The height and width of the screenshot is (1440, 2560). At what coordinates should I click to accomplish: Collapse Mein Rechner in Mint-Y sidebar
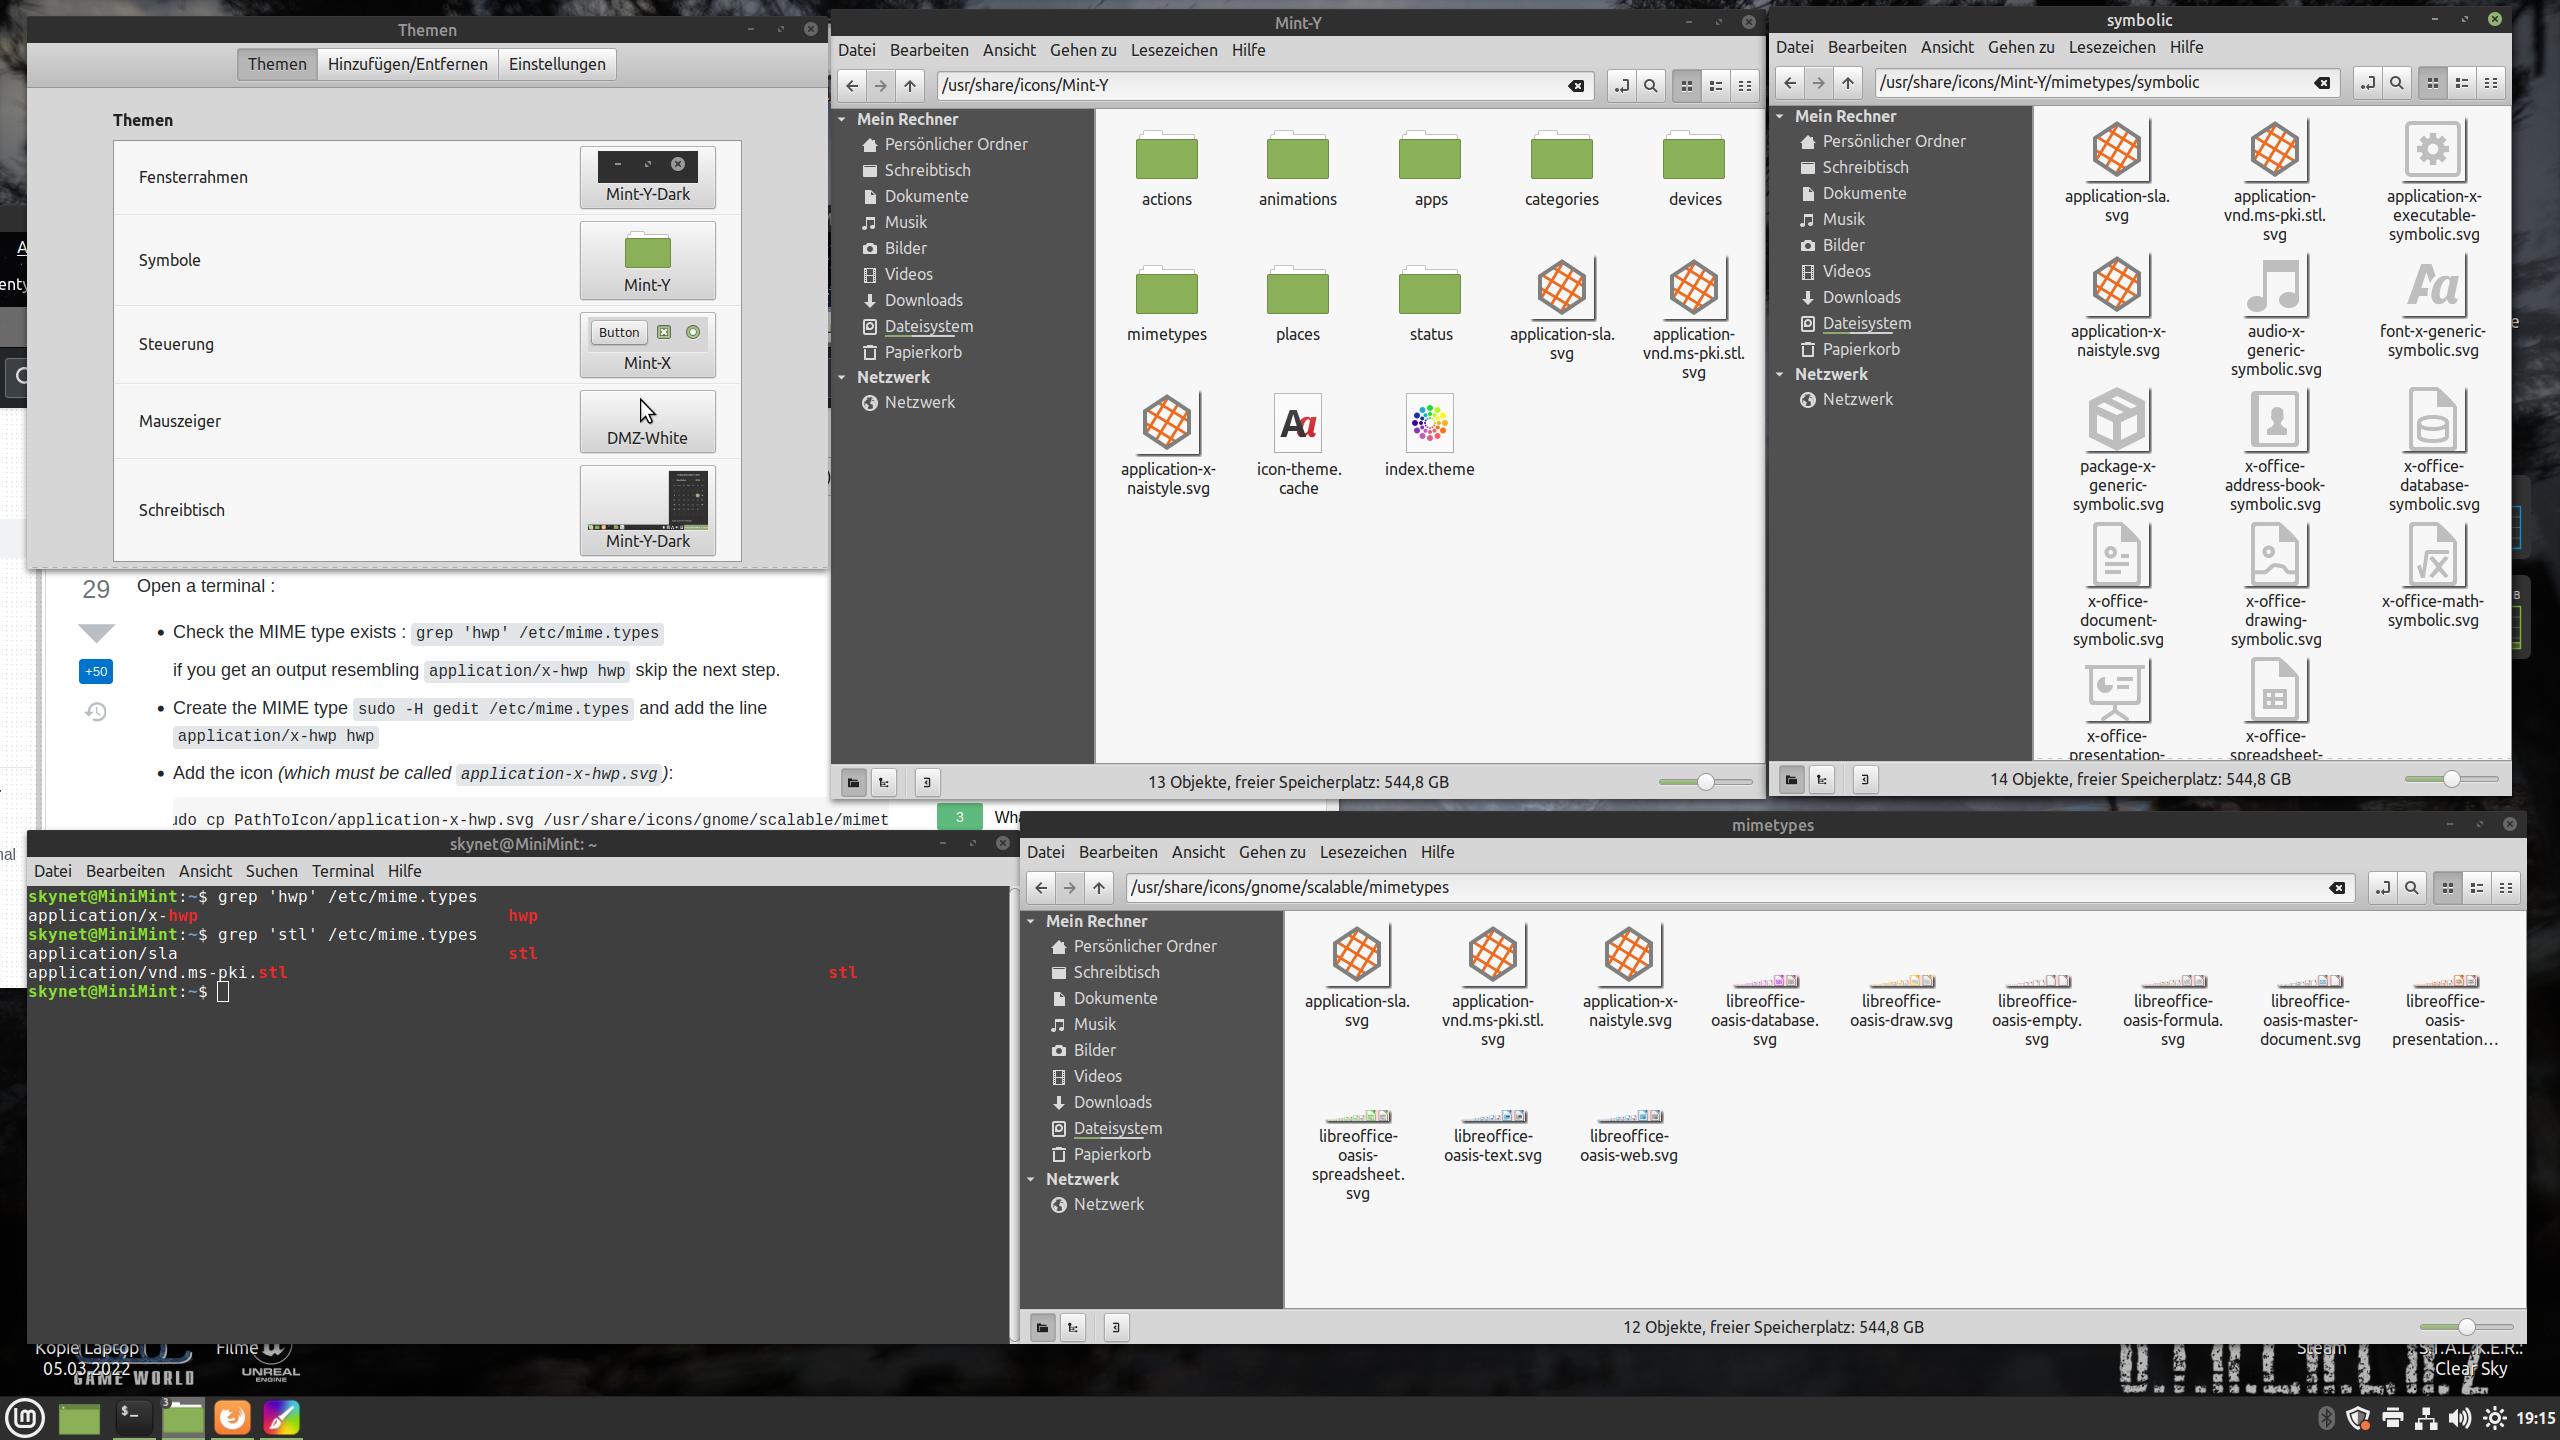(842, 119)
